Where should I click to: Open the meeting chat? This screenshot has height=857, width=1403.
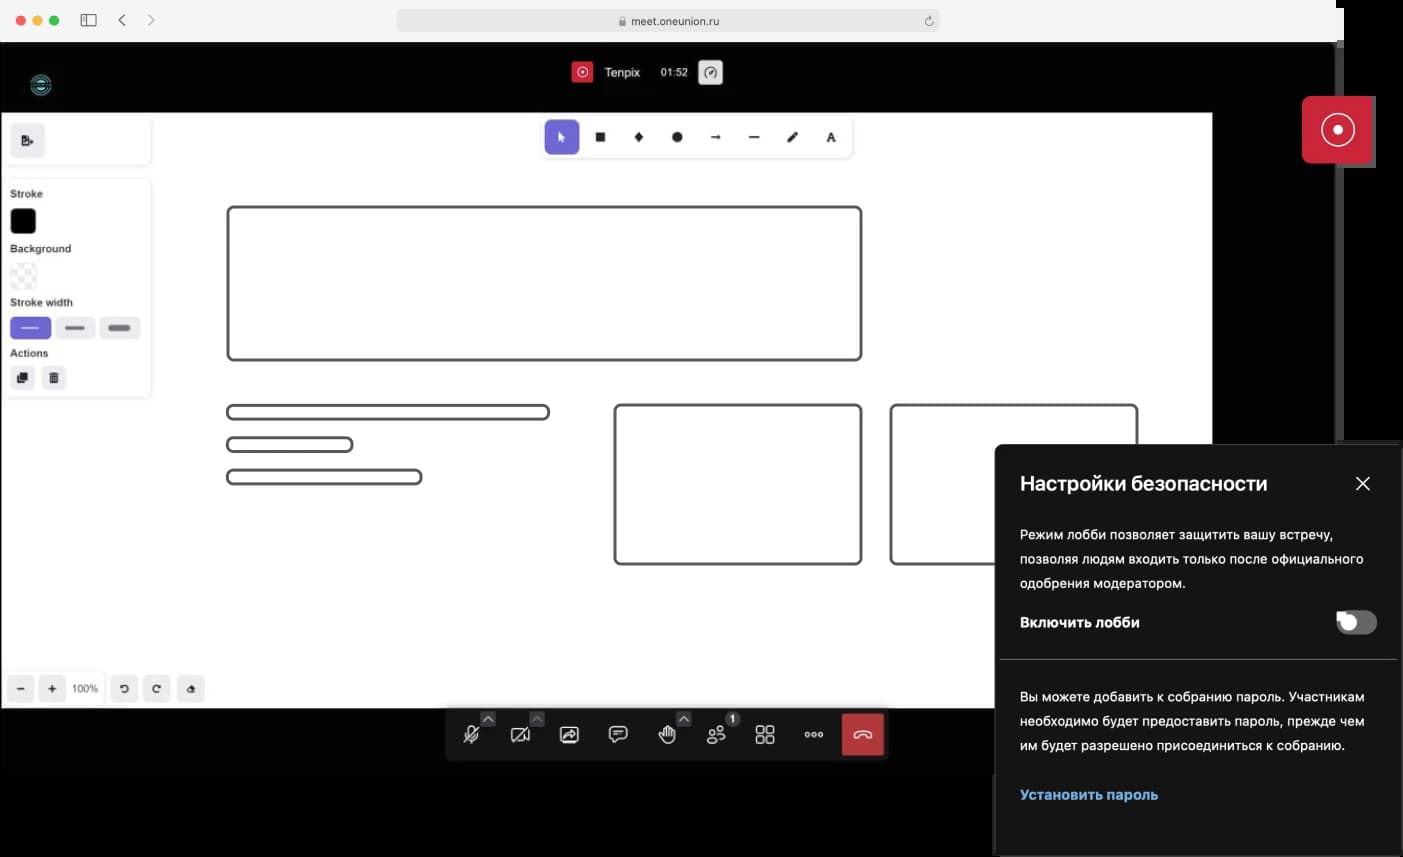point(618,735)
